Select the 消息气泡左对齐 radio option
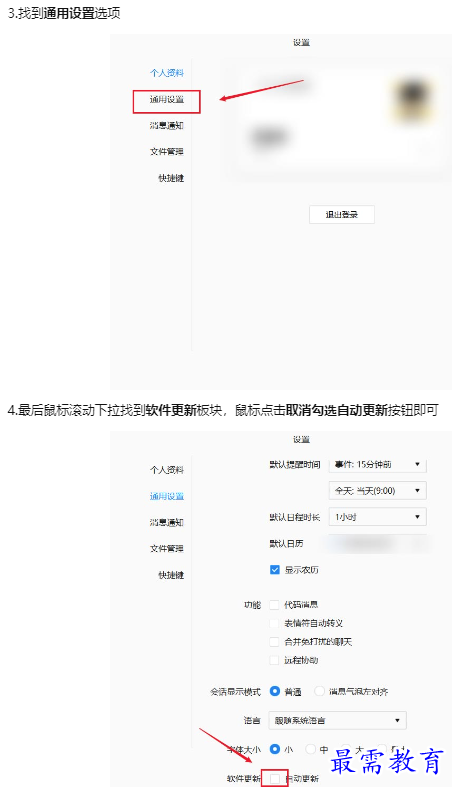The width and height of the screenshot is (452, 793). [319, 691]
